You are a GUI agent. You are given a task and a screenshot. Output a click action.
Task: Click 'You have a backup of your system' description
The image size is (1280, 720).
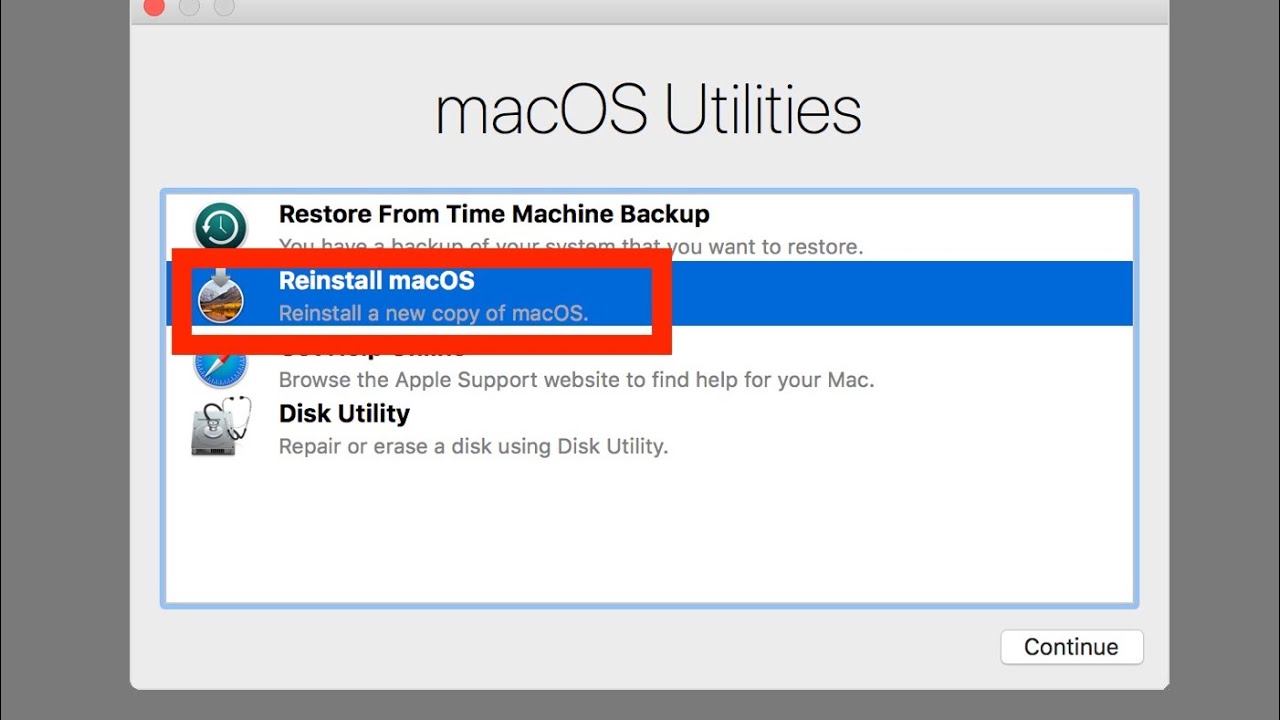click(570, 246)
